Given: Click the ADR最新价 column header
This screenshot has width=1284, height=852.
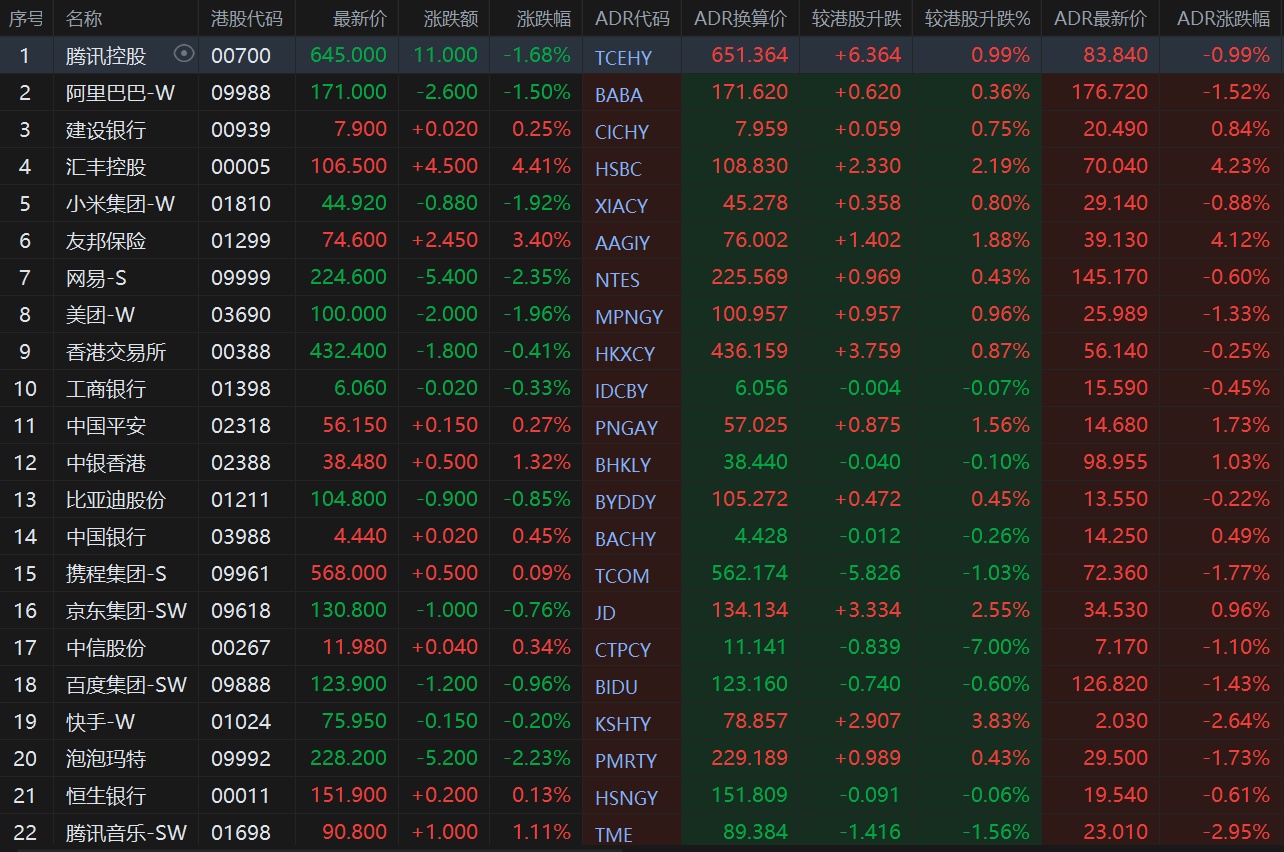Looking at the screenshot, I should point(1101,18).
